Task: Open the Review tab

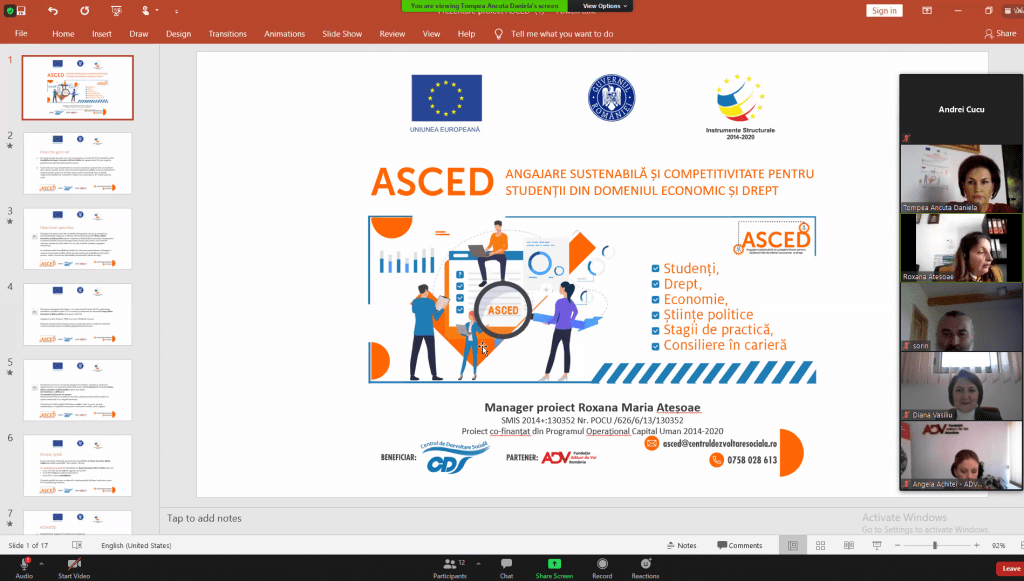Action: (392, 34)
